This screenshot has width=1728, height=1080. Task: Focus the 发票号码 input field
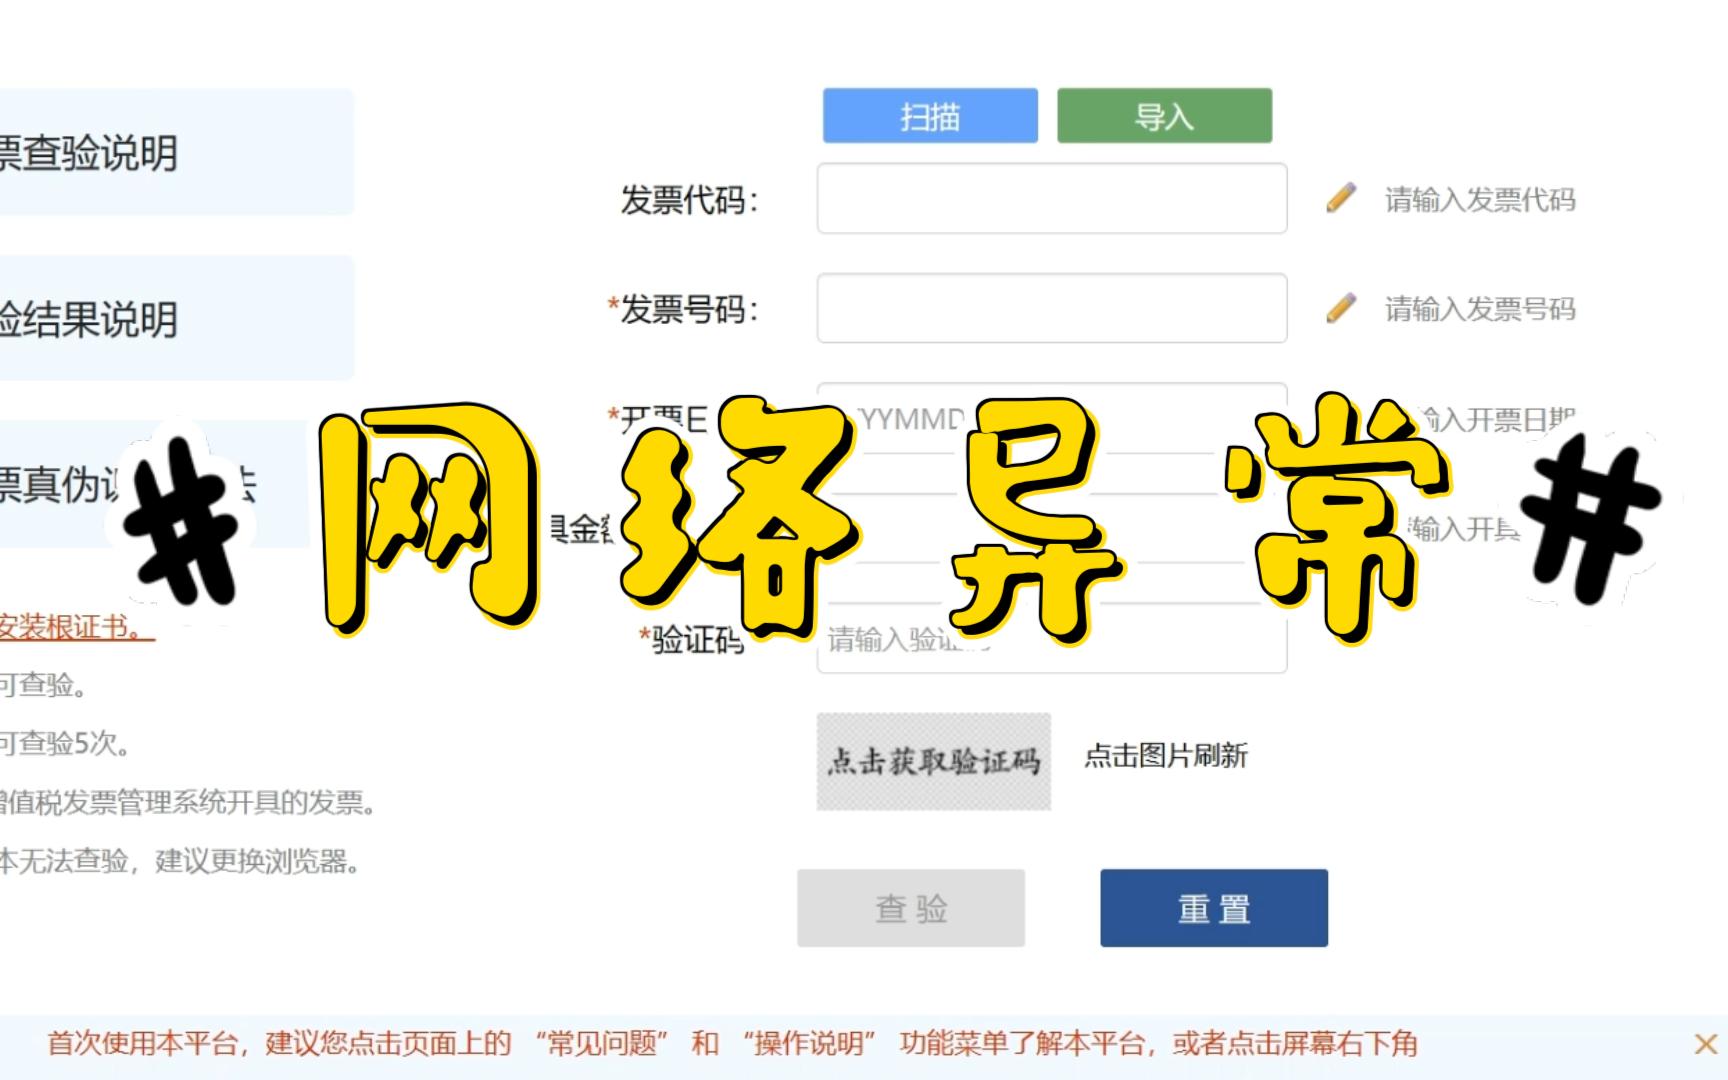(x=1052, y=308)
